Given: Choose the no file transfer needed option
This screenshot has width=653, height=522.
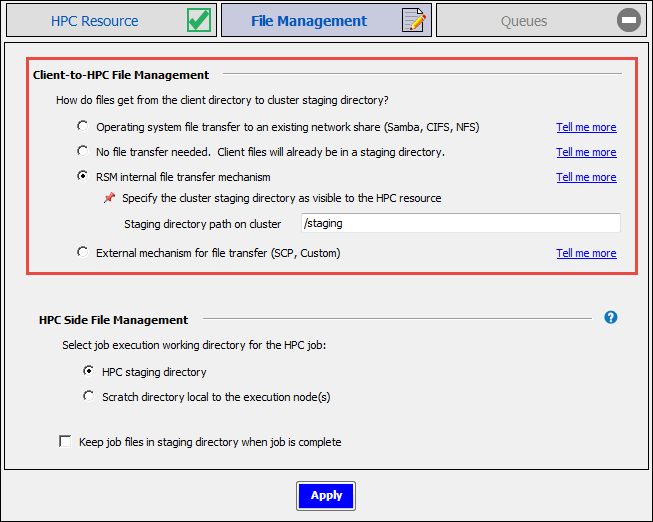Looking at the screenshot, I should coord(83,152).
